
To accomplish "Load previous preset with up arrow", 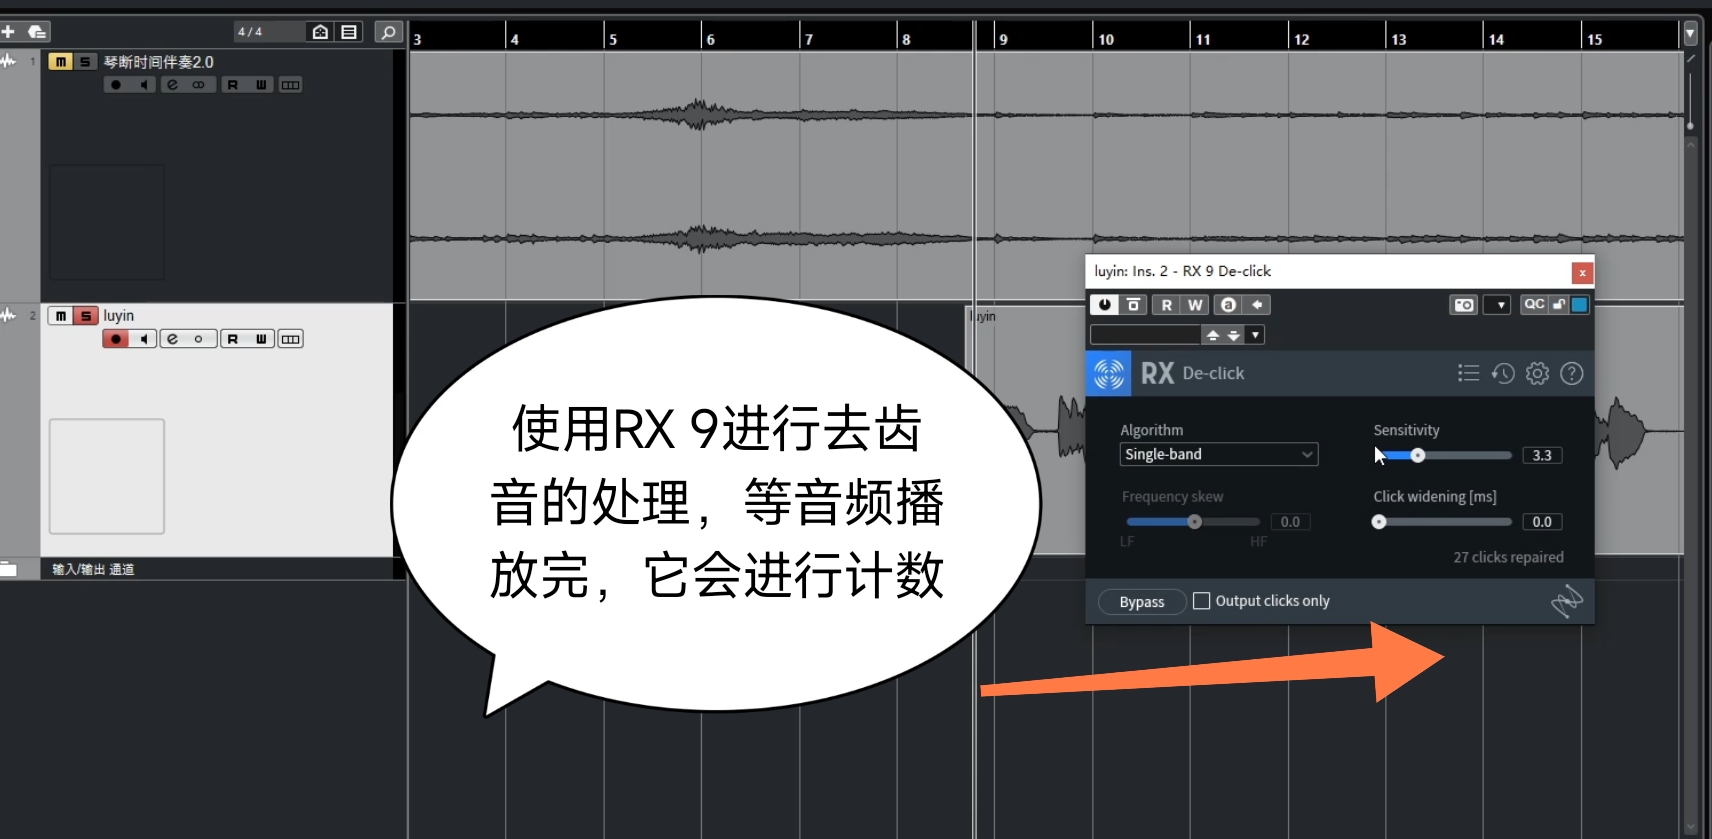I will [1213, 335].
